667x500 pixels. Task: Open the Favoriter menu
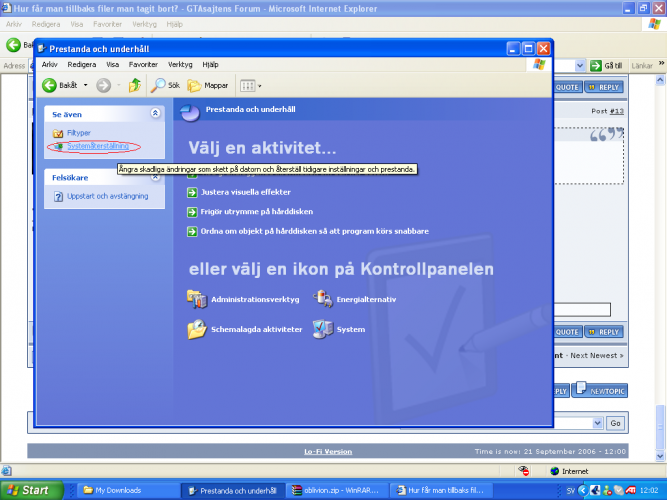click(143, 64)
